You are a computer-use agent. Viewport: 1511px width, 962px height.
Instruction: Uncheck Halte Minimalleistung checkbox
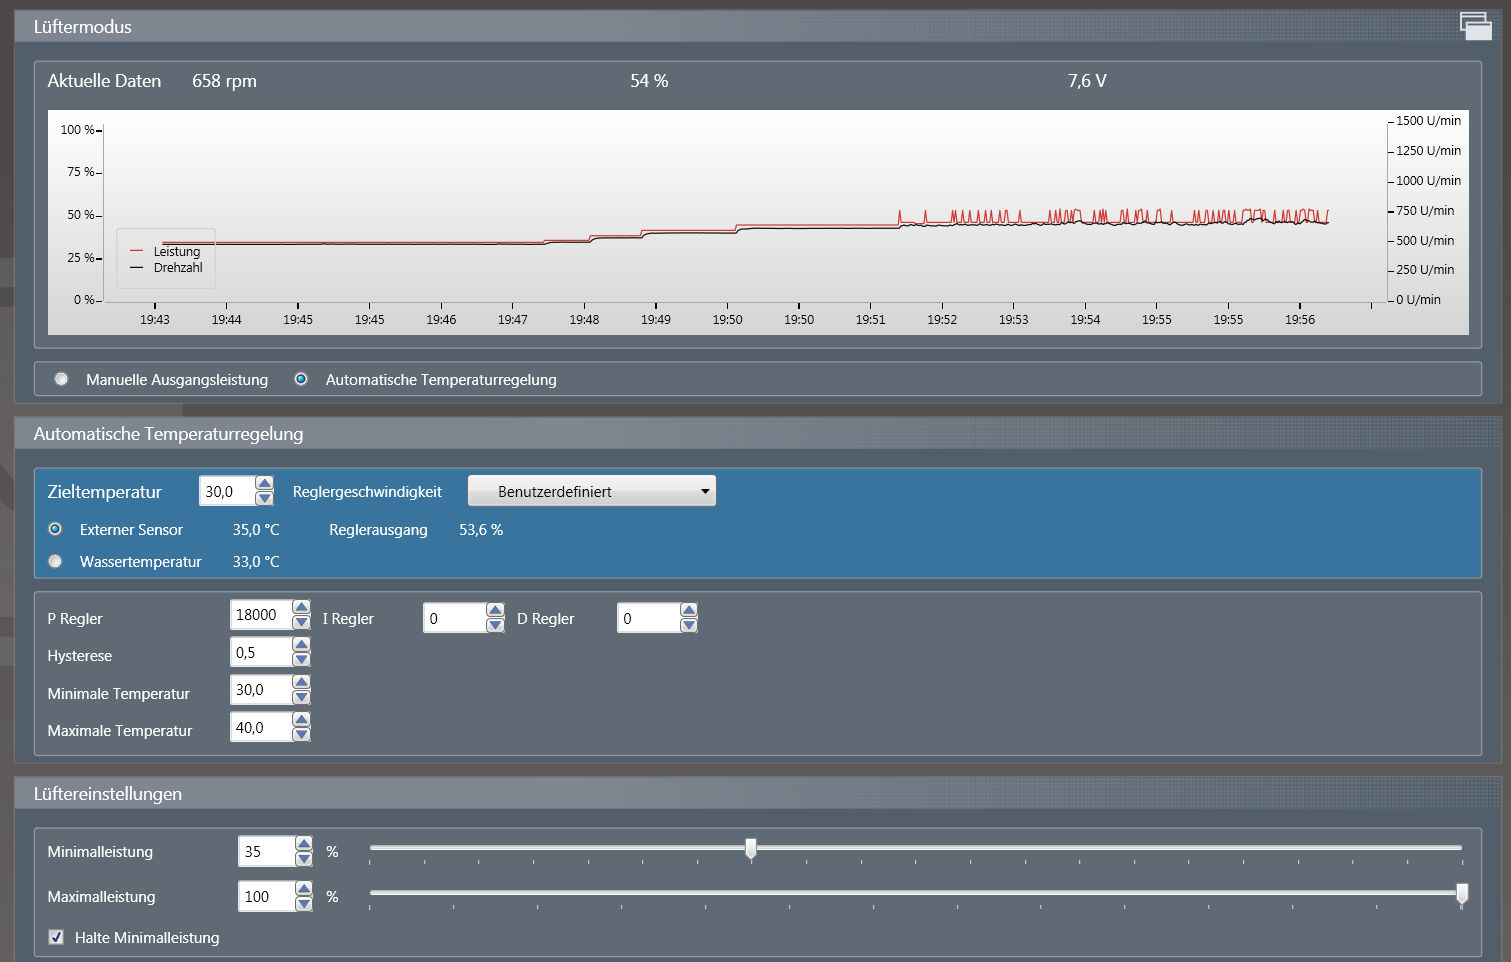pos(56,937)
